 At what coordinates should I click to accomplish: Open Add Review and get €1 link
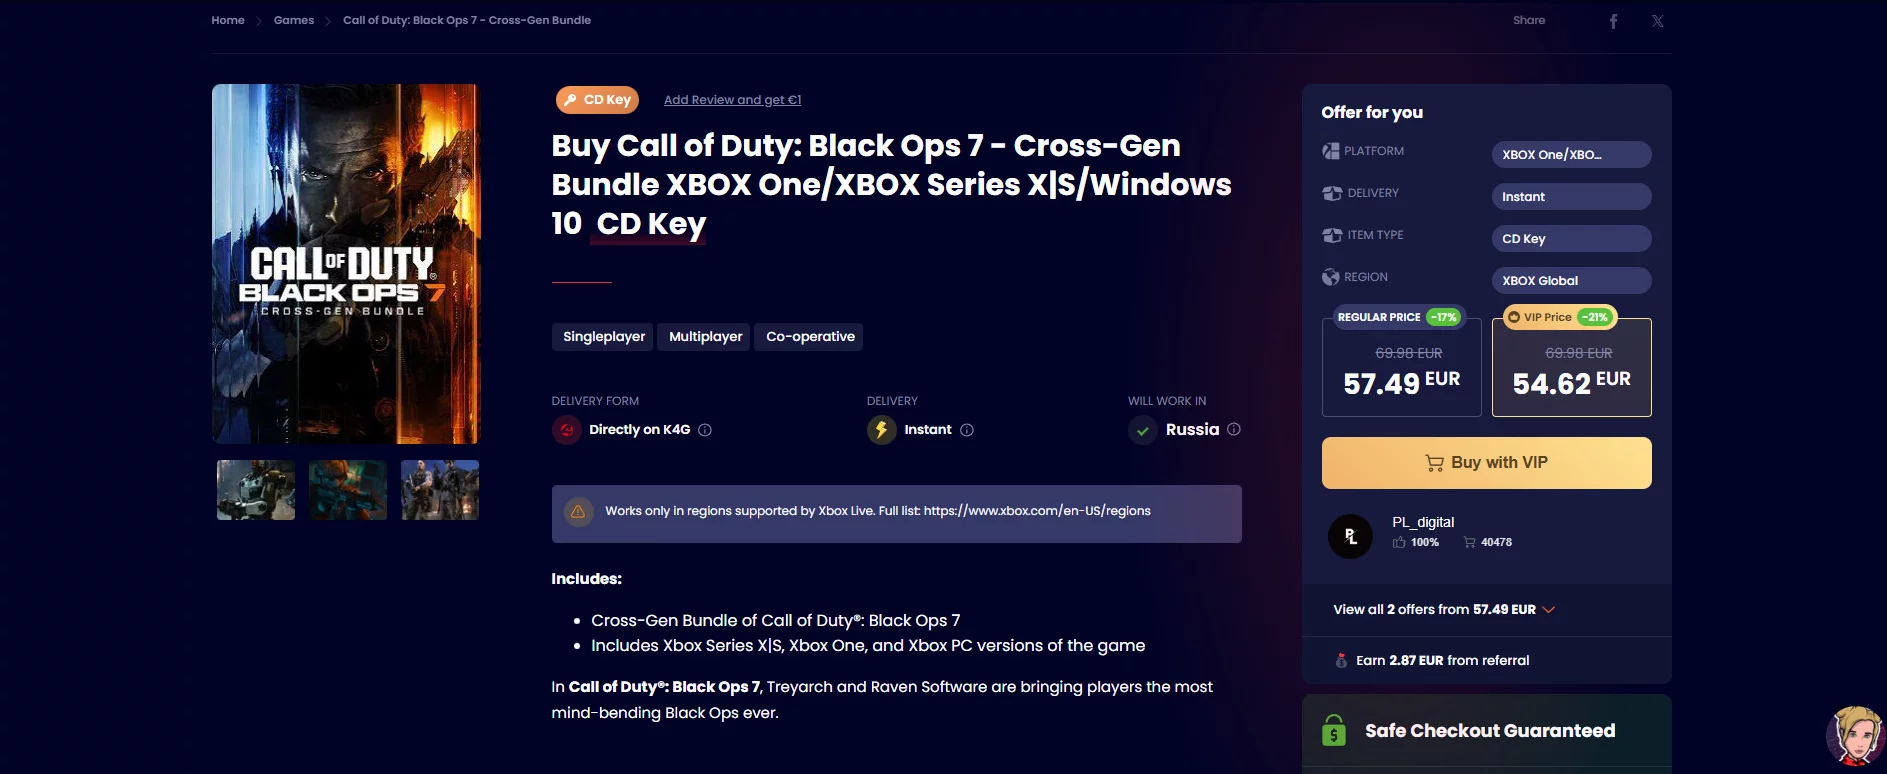tap(733, 100)
